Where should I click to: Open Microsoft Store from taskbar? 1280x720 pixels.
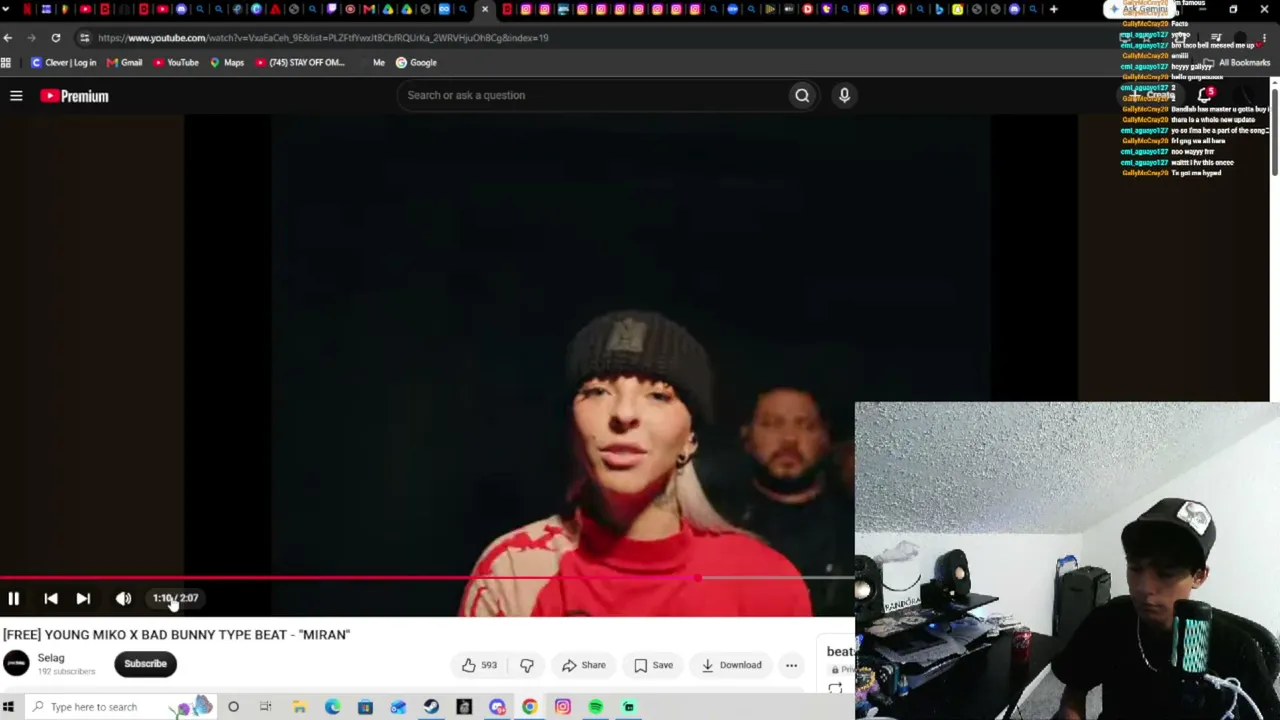coord(365,707)
